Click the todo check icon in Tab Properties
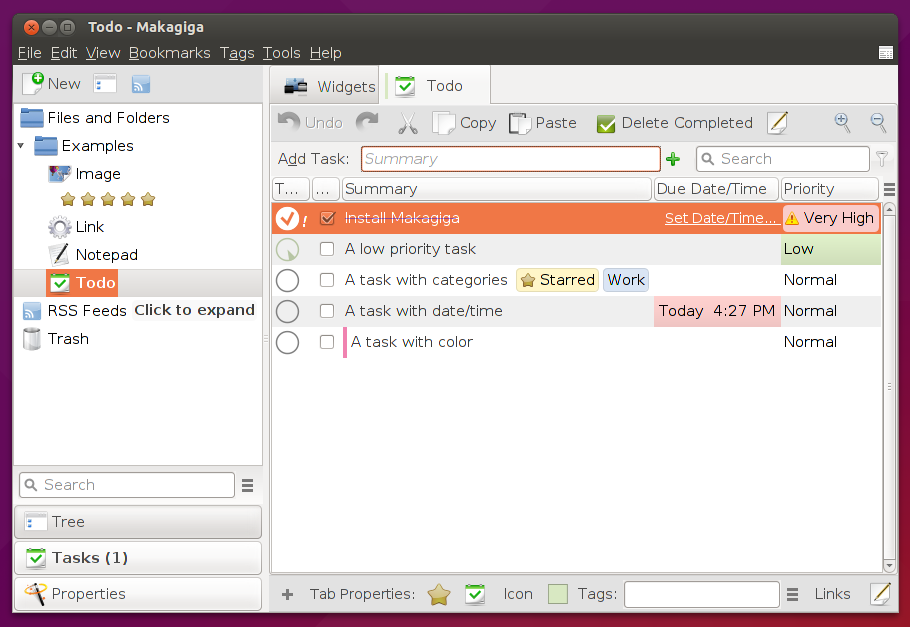Image resolution: width=910 pixels, height=627 pixels. coord(475,594)
